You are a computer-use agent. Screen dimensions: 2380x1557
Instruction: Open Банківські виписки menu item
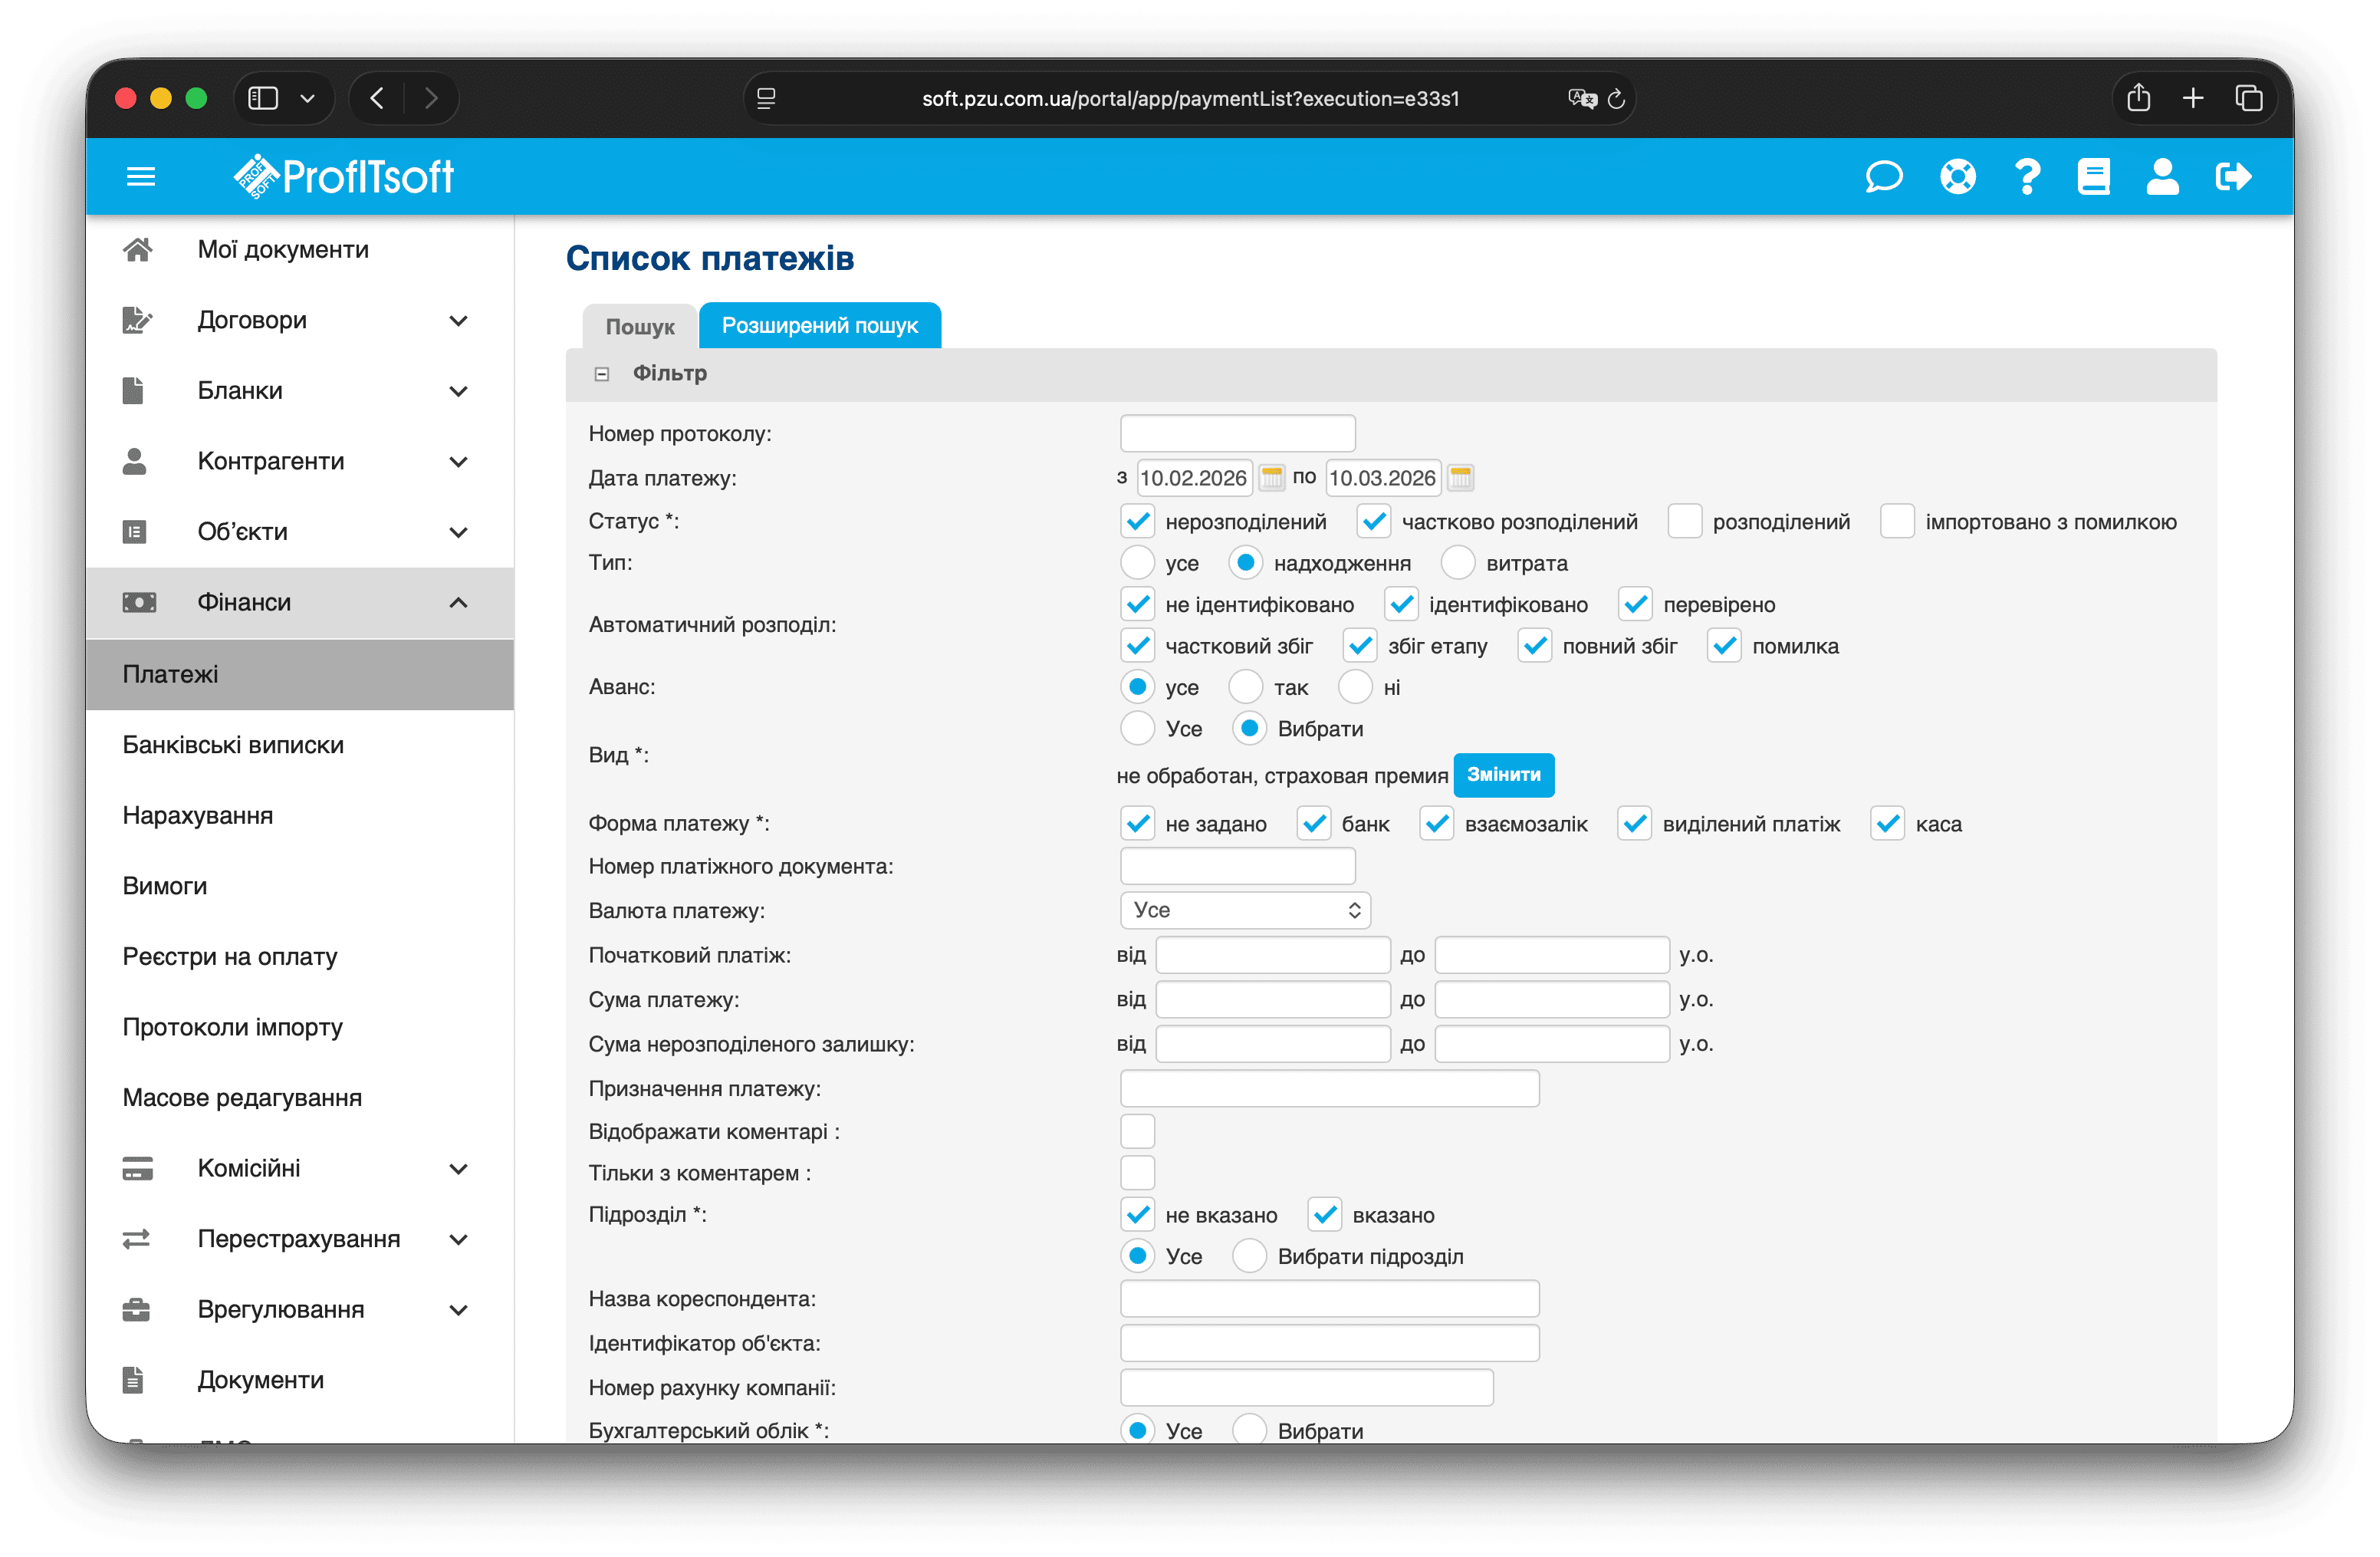[233, 745]
